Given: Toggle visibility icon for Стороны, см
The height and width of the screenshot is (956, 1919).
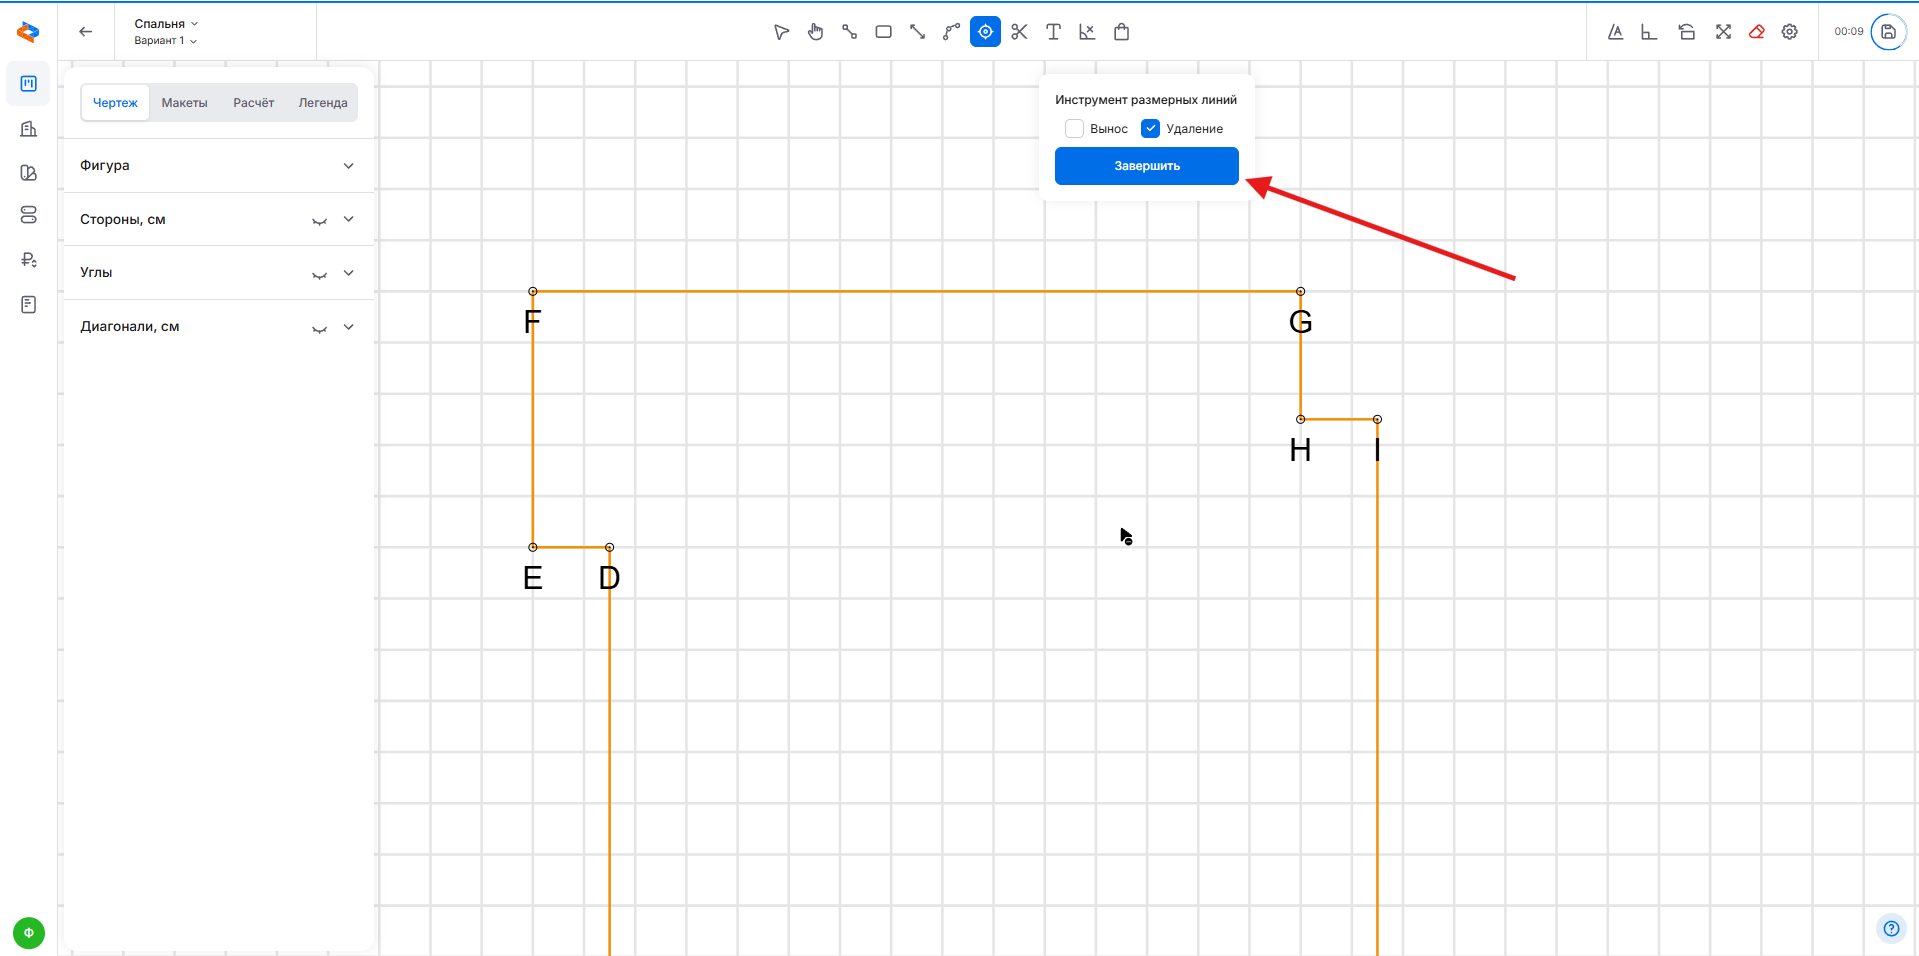Looking at the screenshot, I should click(319, 220).
